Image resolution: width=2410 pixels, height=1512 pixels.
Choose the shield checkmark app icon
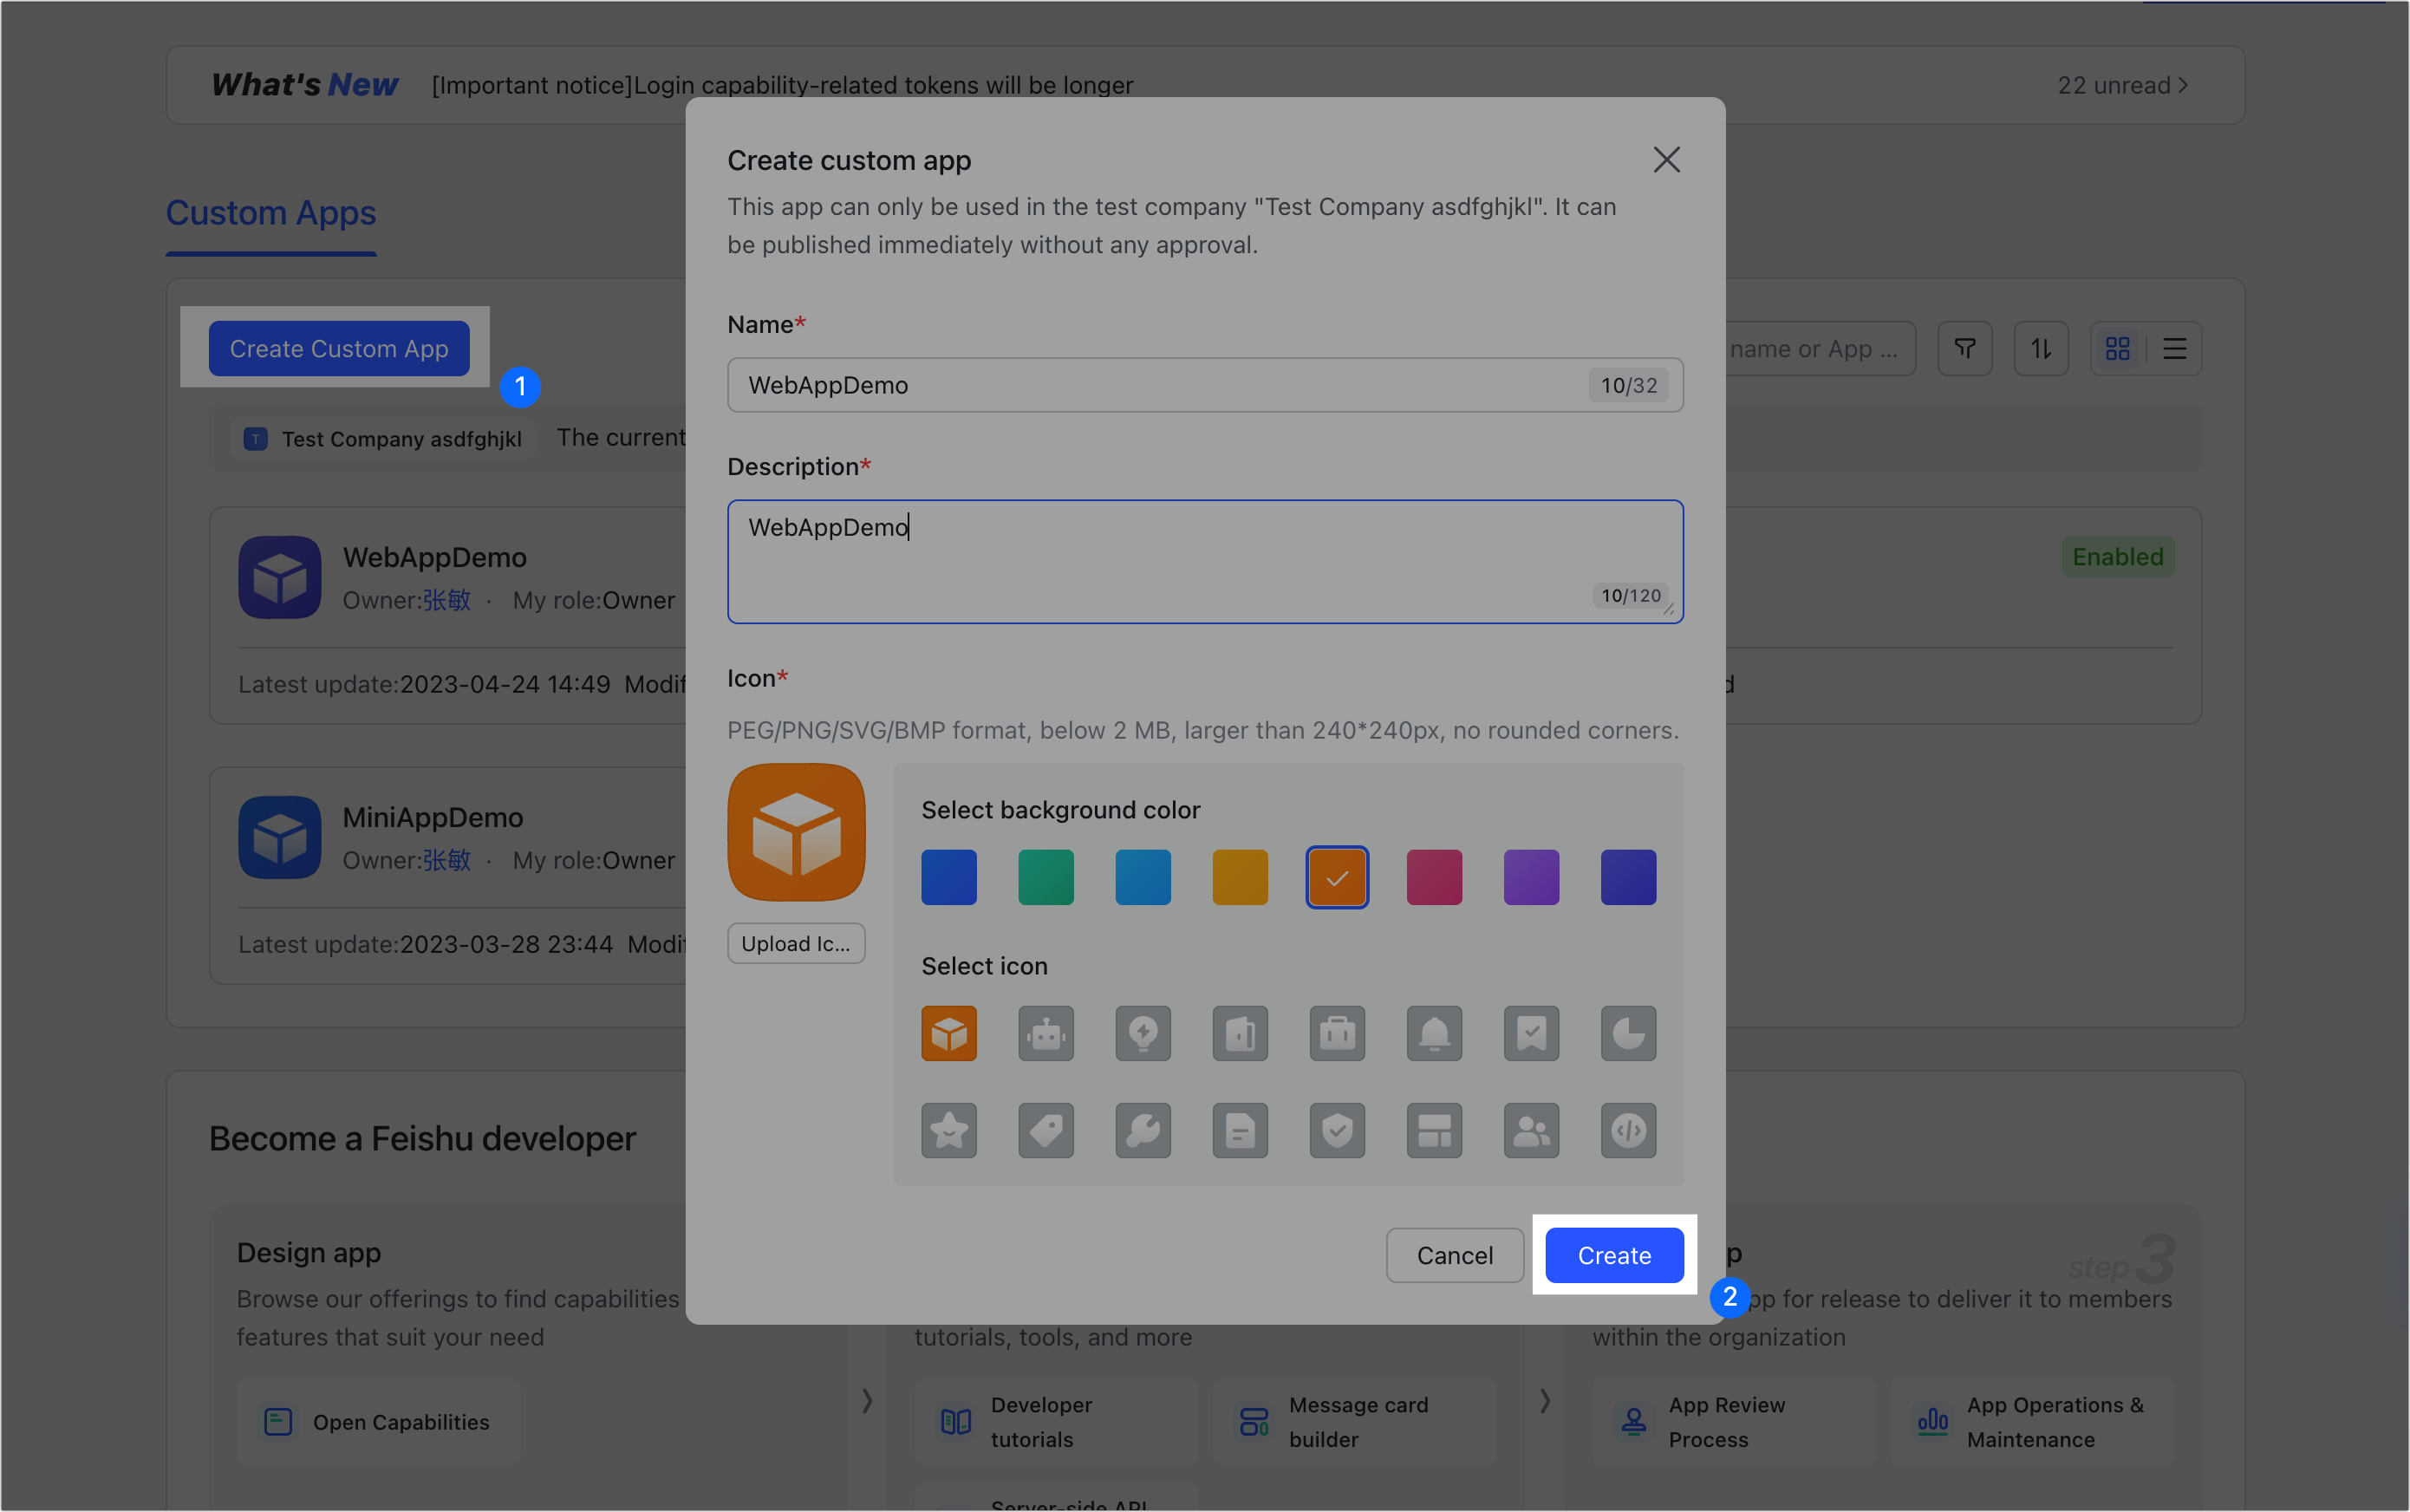pyautogui.click(x=1337, y=1130)
